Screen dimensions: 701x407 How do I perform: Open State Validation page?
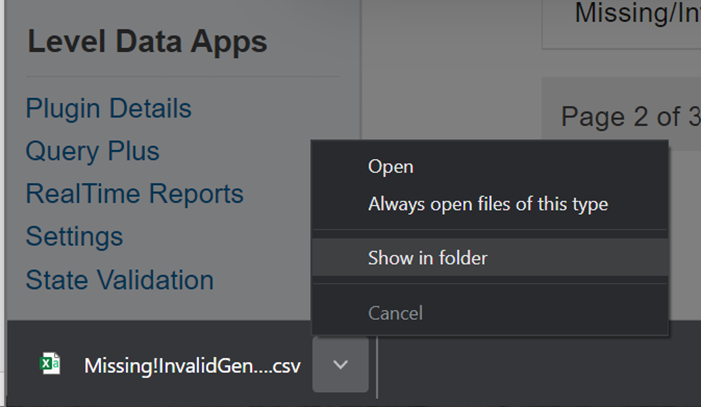pos(120,280)
